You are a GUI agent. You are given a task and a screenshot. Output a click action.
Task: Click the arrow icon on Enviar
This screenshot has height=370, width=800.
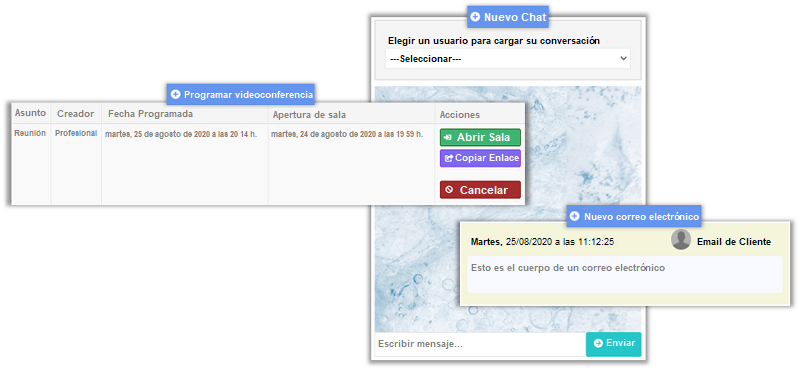[599, 343]
